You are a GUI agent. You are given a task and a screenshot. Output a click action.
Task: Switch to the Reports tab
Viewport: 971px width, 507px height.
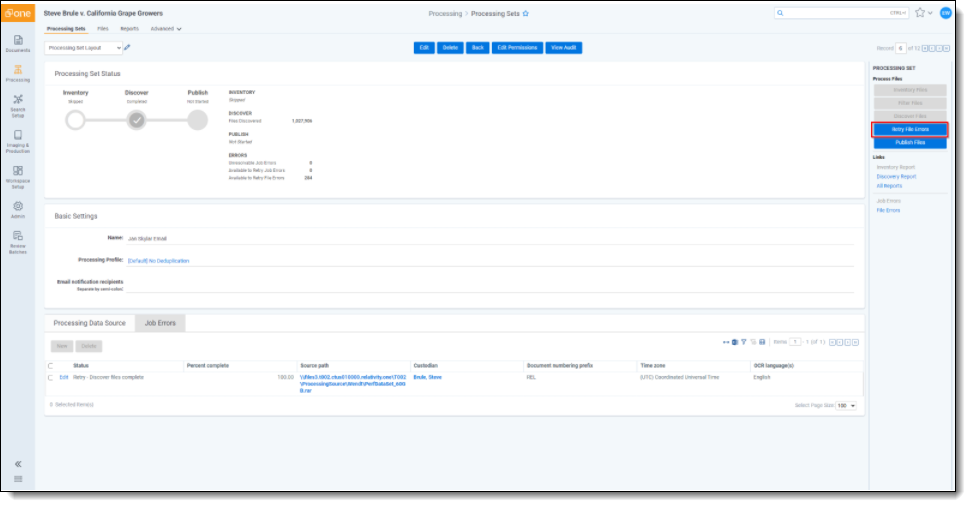coord(129,29)
